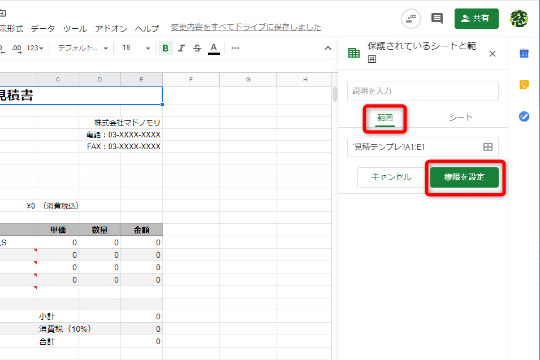Click the 単価 header cell
Image resolution: width=540 pixels, height=360 pixels.
[58, 230]
